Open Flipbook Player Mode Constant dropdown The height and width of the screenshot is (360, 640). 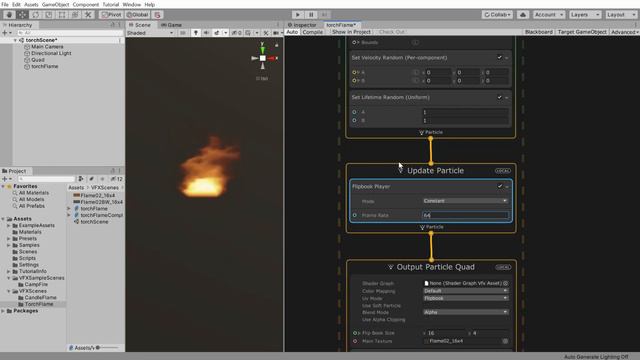(465, 201)
